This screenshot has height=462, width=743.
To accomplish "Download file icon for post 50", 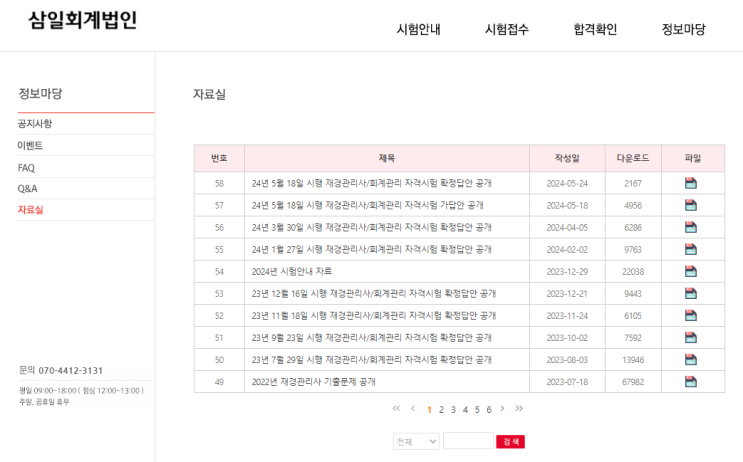I will (691, 359).
